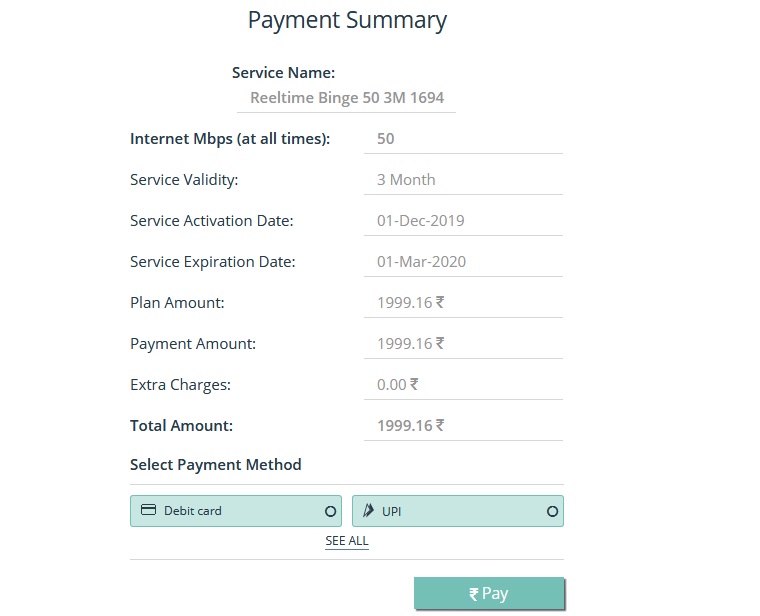The image size is (760, 616).
Task: Click Service Validity 3 Month field
Action: click(x=464, y=180)
